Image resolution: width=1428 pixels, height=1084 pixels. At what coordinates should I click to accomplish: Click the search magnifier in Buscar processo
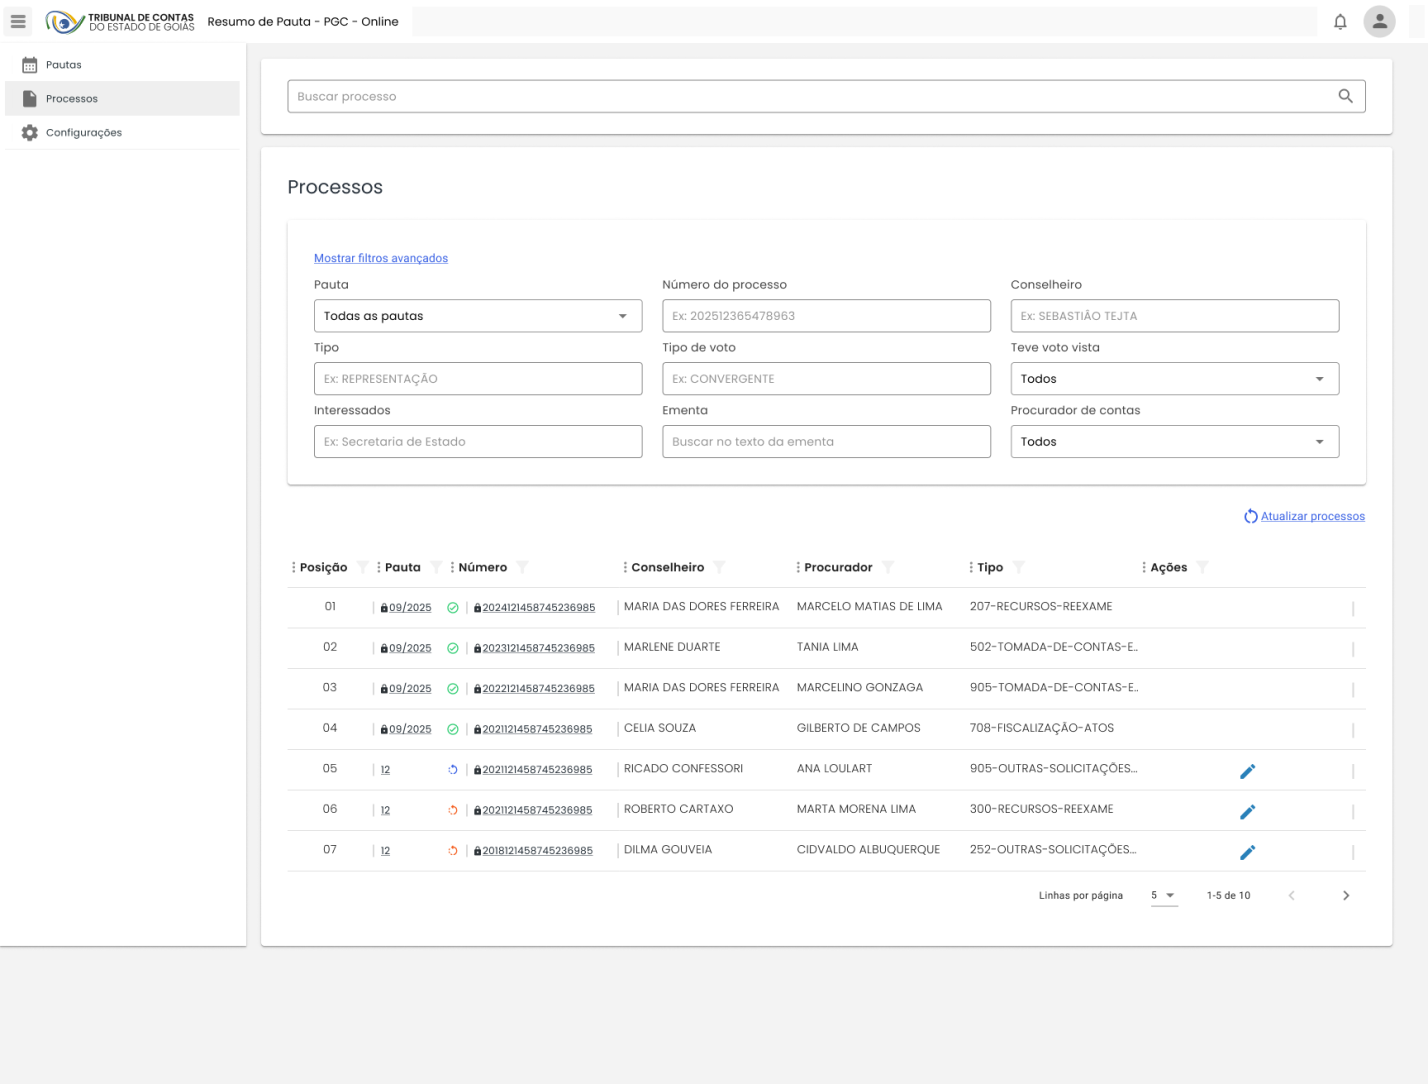pos(1345,96)
